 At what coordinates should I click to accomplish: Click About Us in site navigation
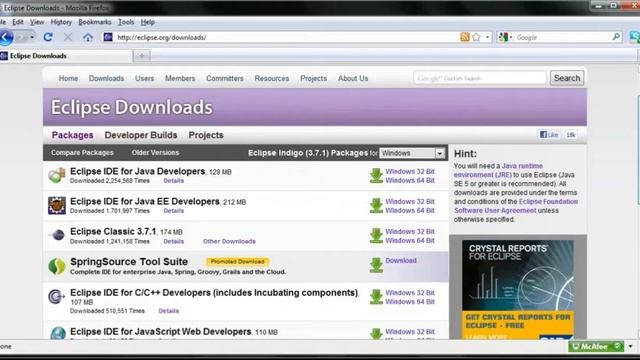pos(353,78)
